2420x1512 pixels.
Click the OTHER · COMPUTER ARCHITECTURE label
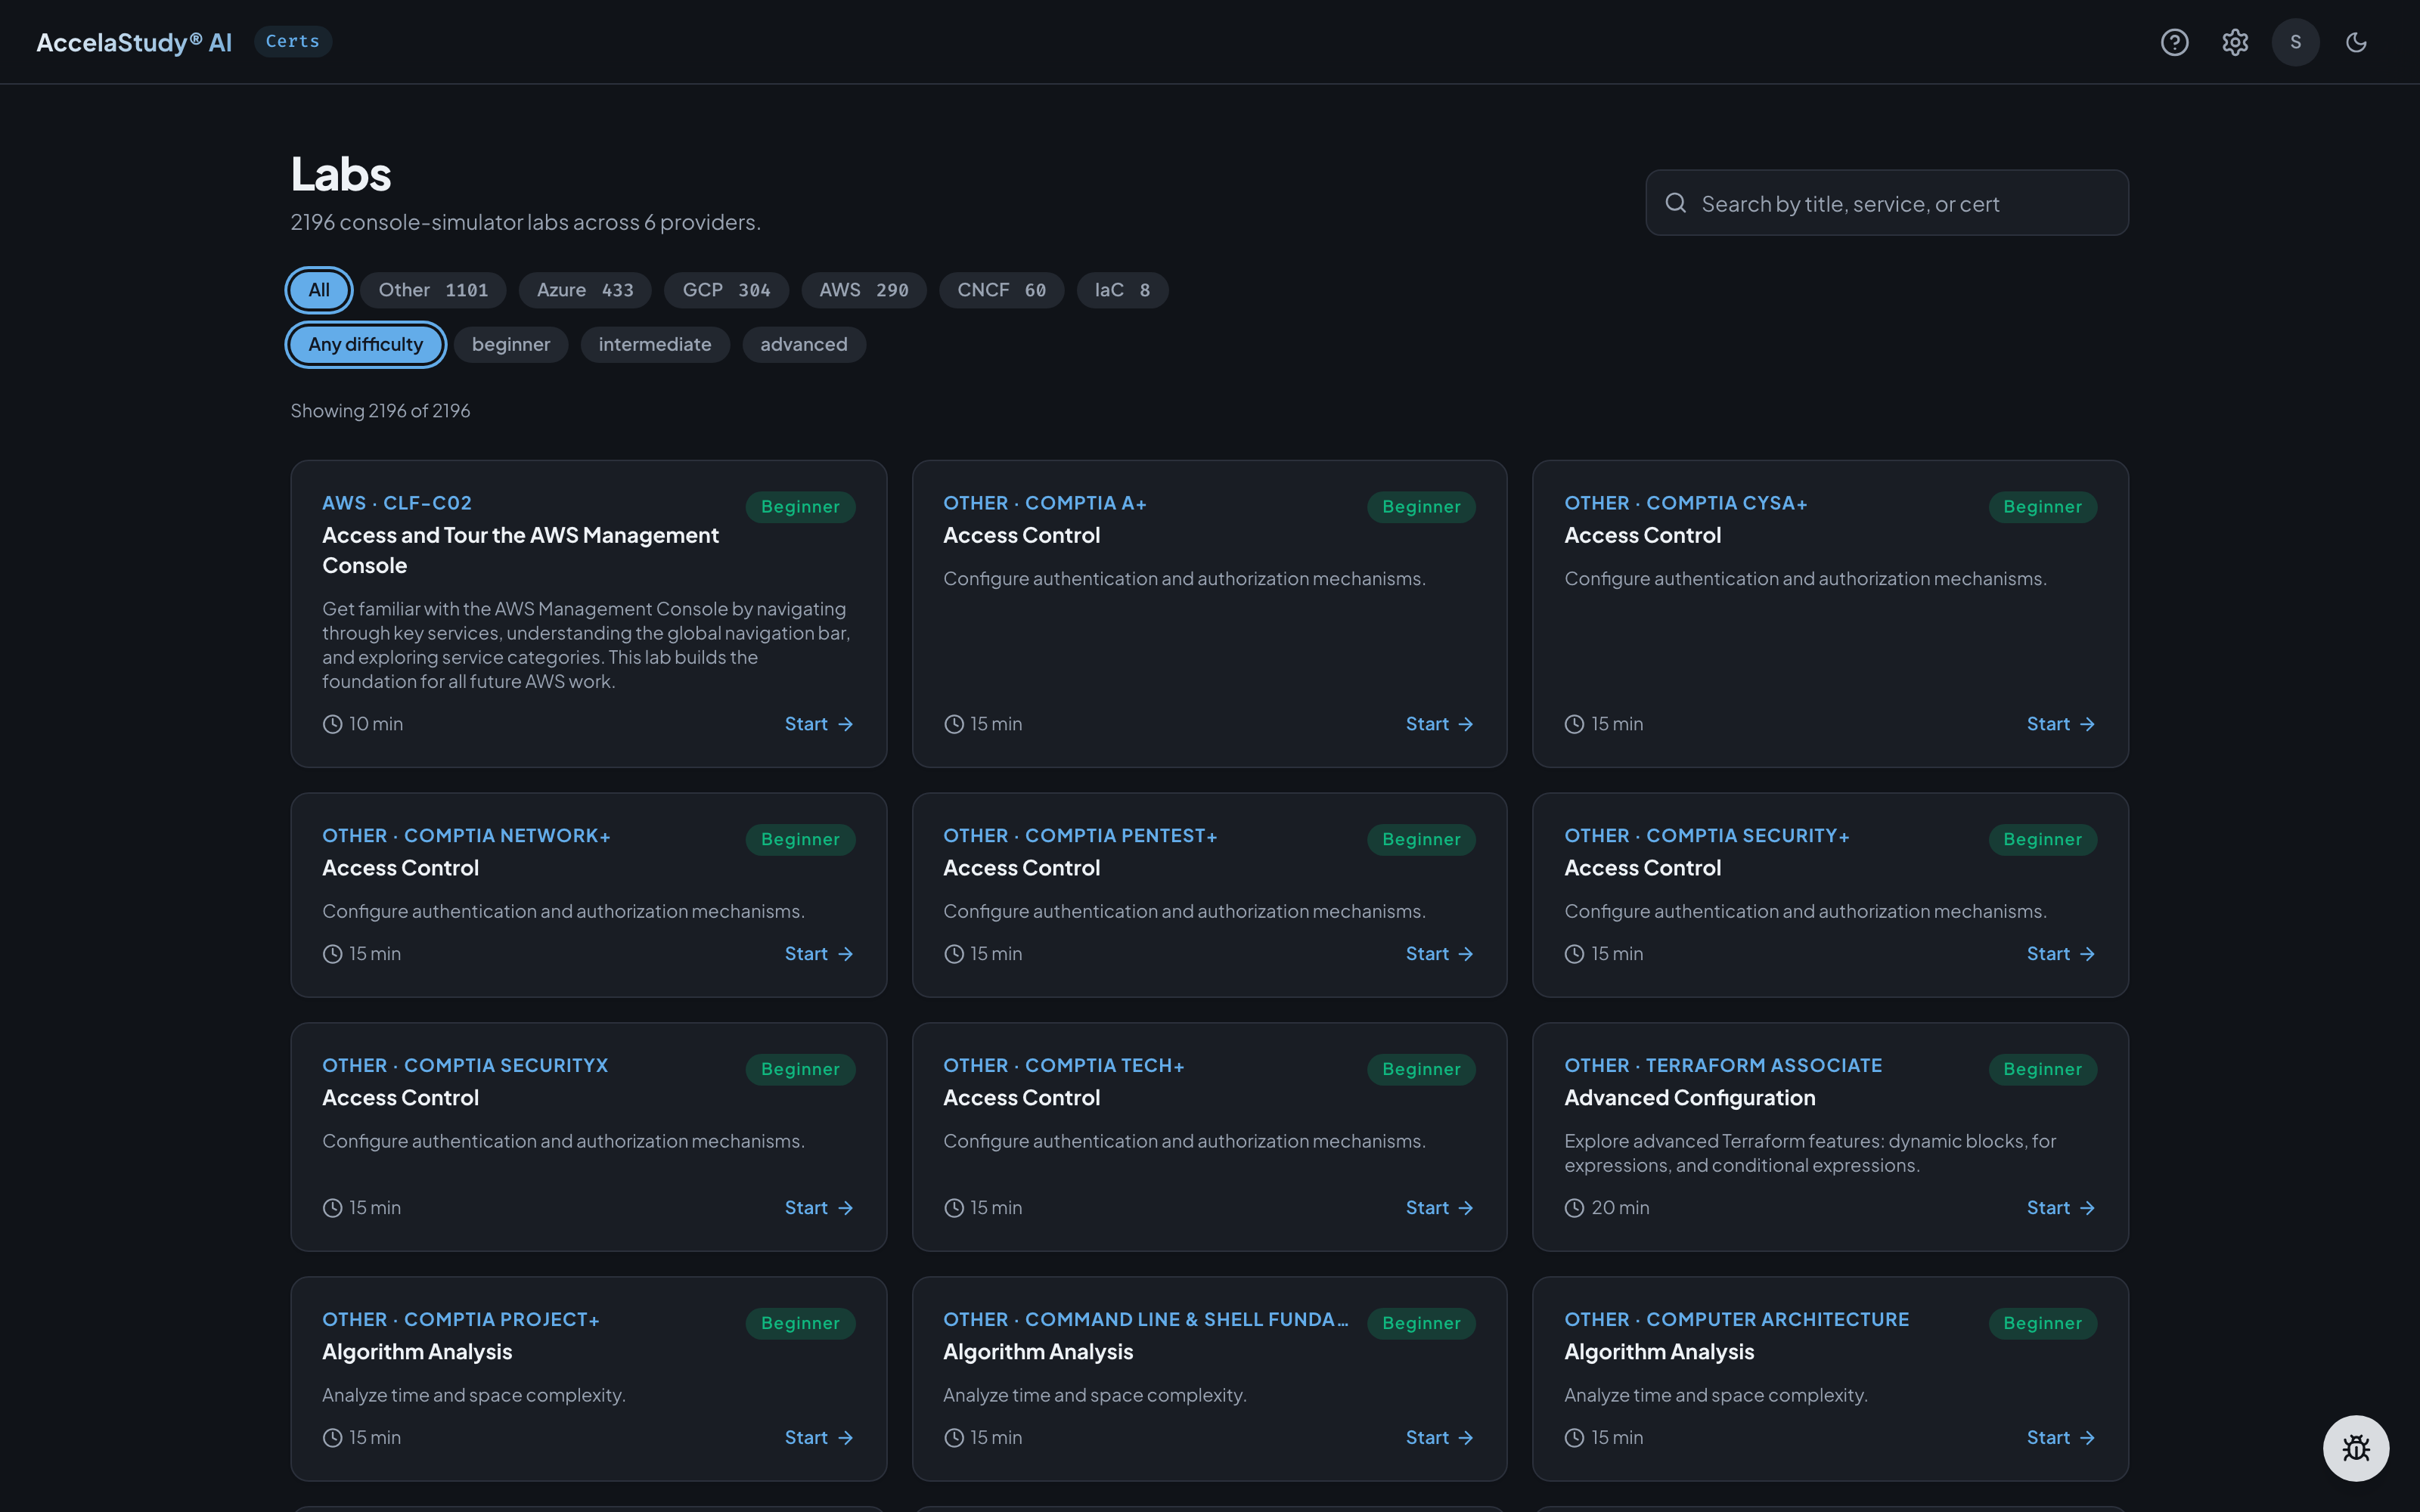pos(1737,1319)
